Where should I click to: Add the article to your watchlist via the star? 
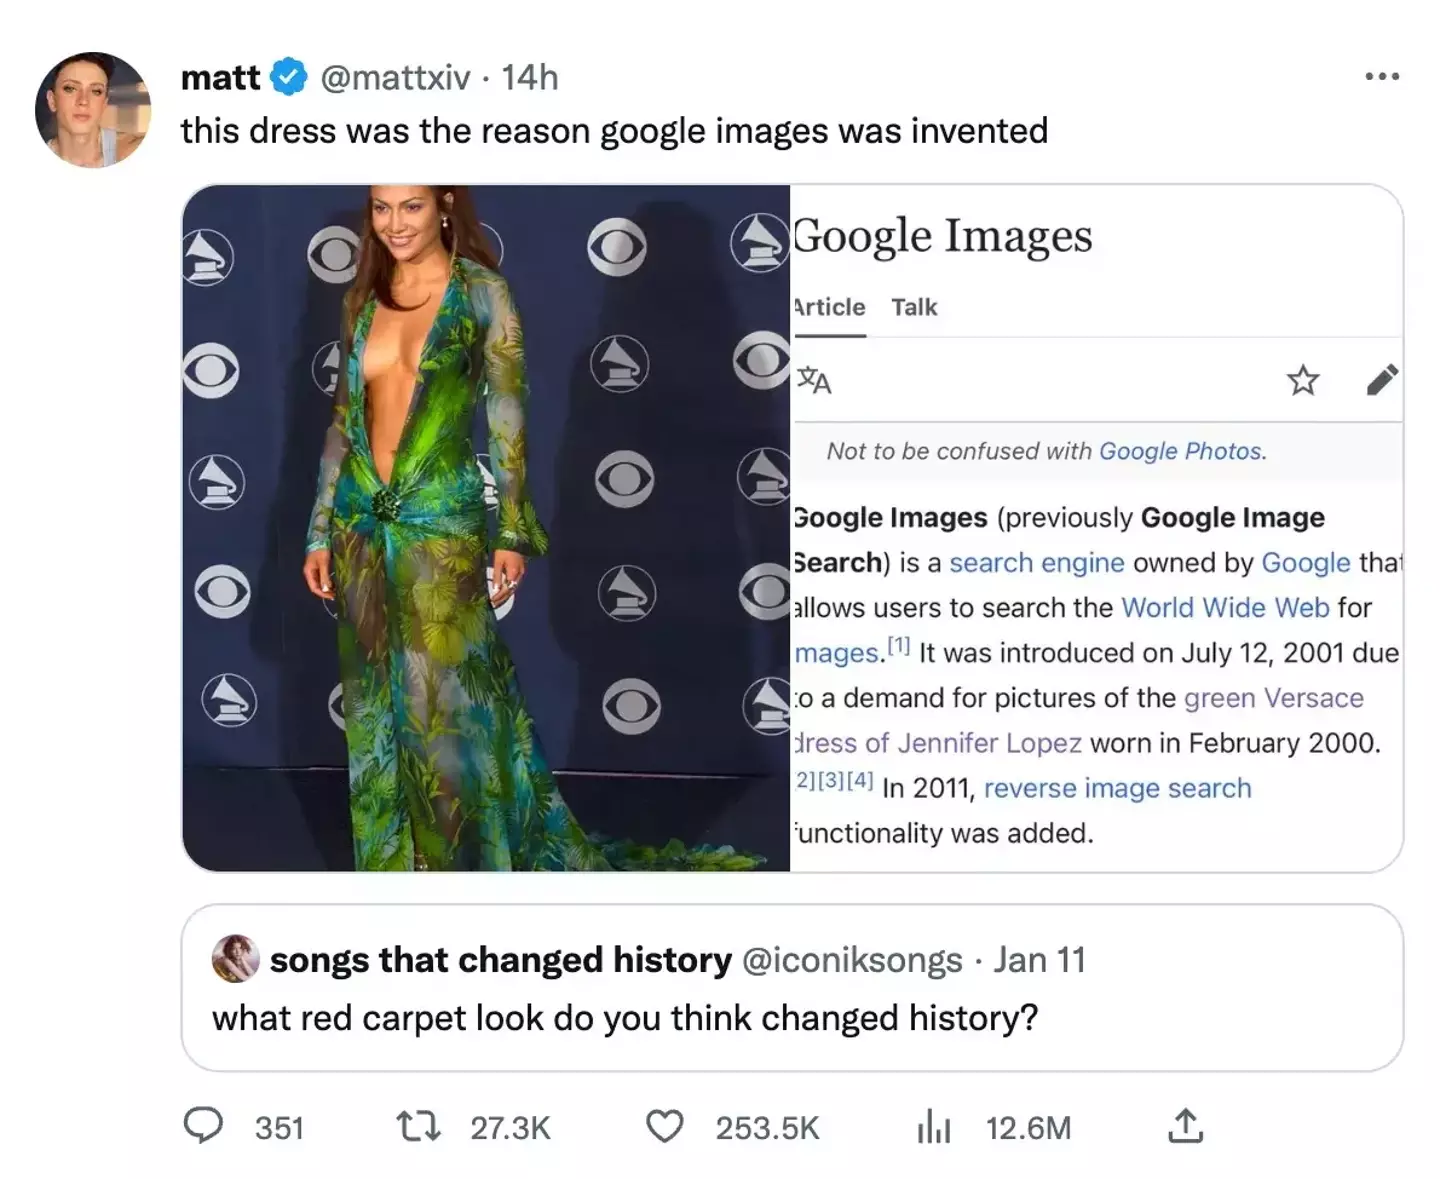point(1303,381)
